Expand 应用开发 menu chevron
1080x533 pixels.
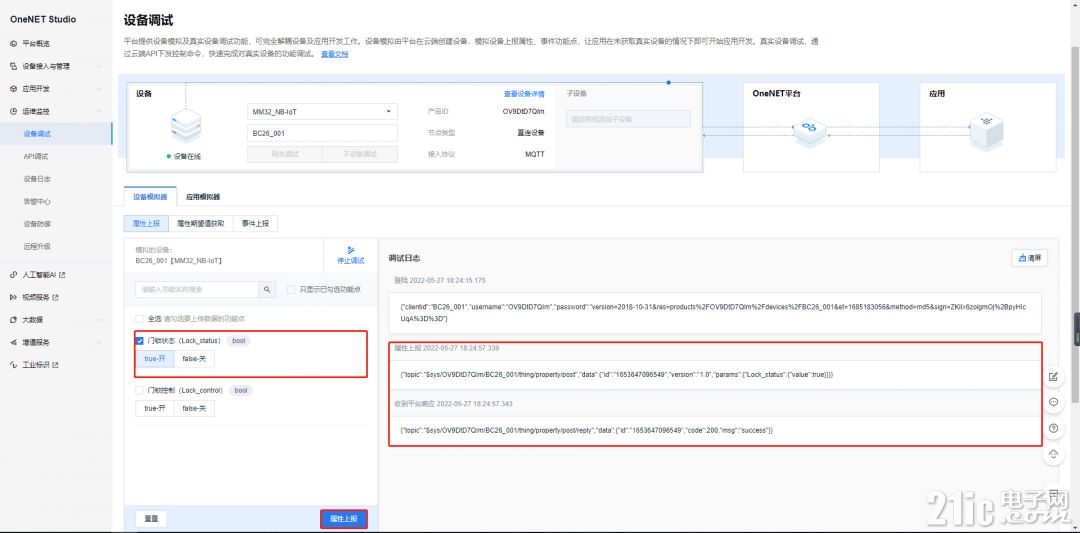coord(99,89)
